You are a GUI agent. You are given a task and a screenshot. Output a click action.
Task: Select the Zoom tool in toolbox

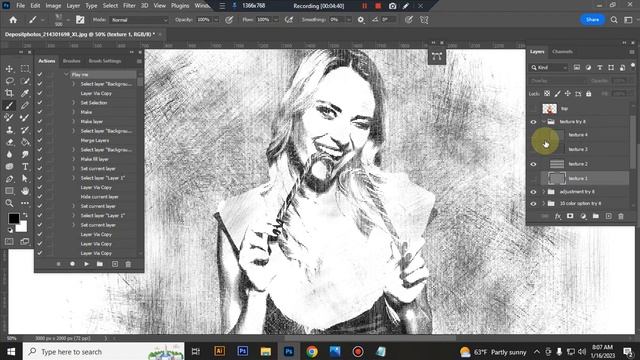pos(9,203)
